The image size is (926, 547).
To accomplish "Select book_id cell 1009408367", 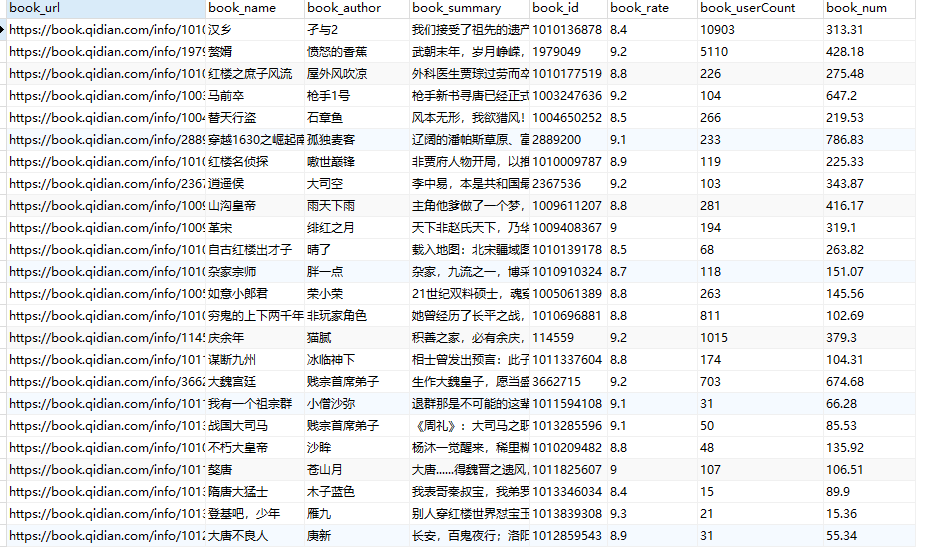I will 568,227.
